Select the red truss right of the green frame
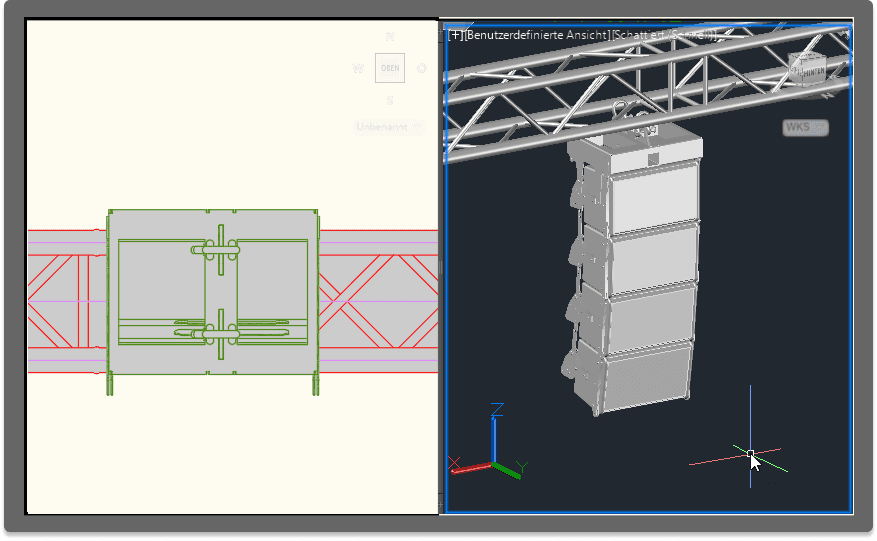This screenshot has width=877, height=541. pos(380,300)
